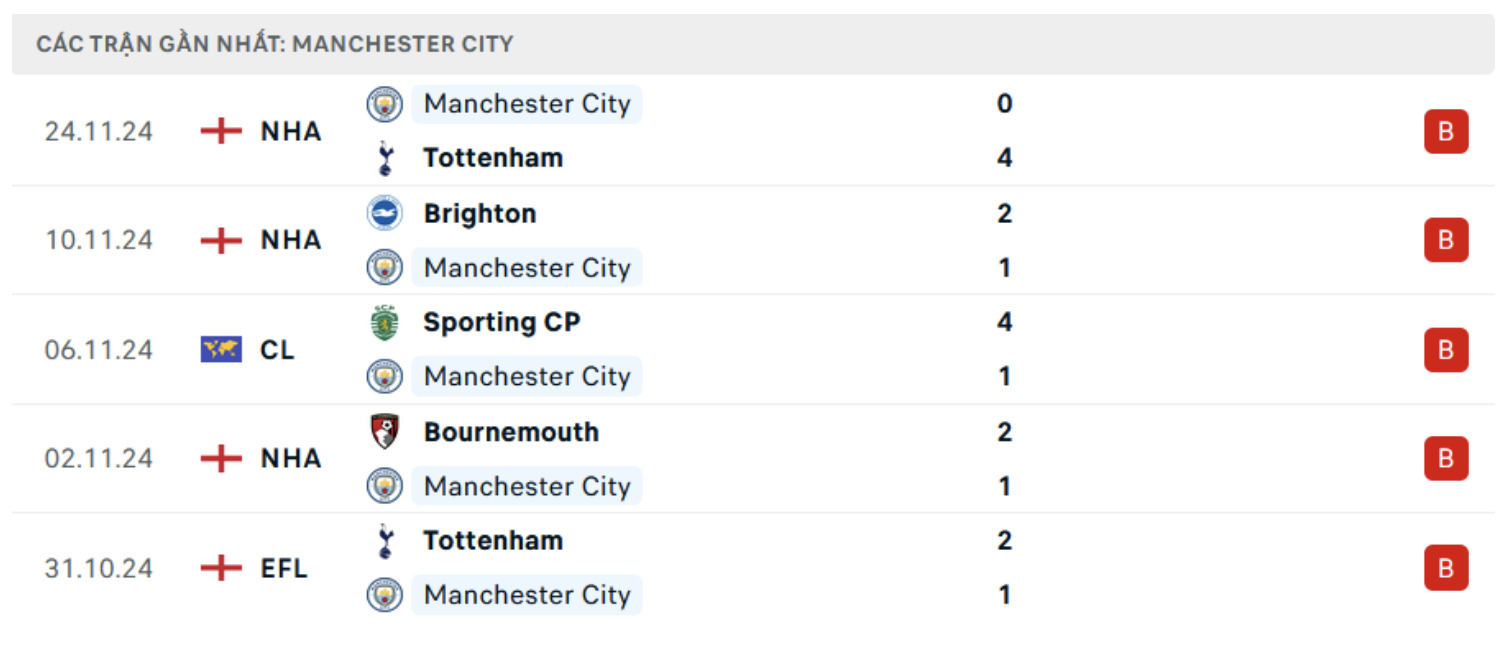
Task: Click the red B badge for the 31.10.24 match
Action: pyautogui.click(x=1446, y=568)
